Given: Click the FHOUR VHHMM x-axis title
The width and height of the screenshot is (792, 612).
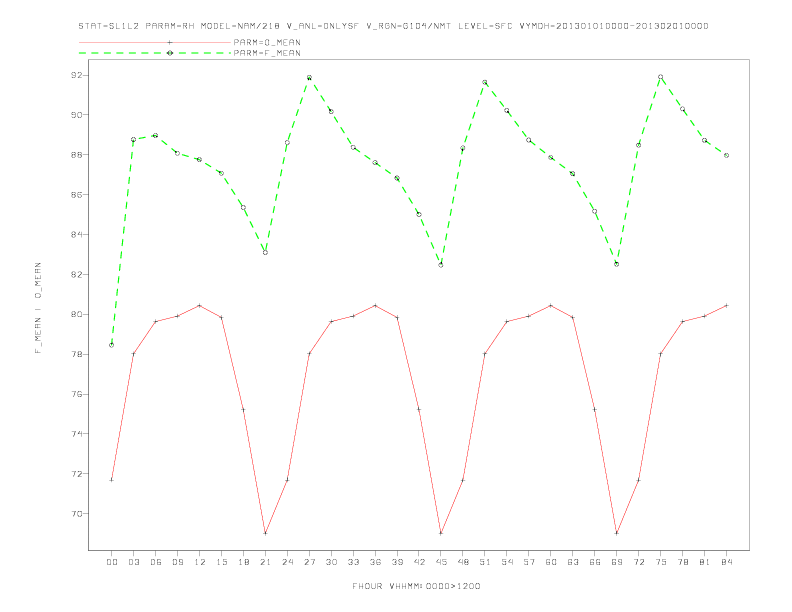Looking at the screenshot, I should tap(416, 586).
